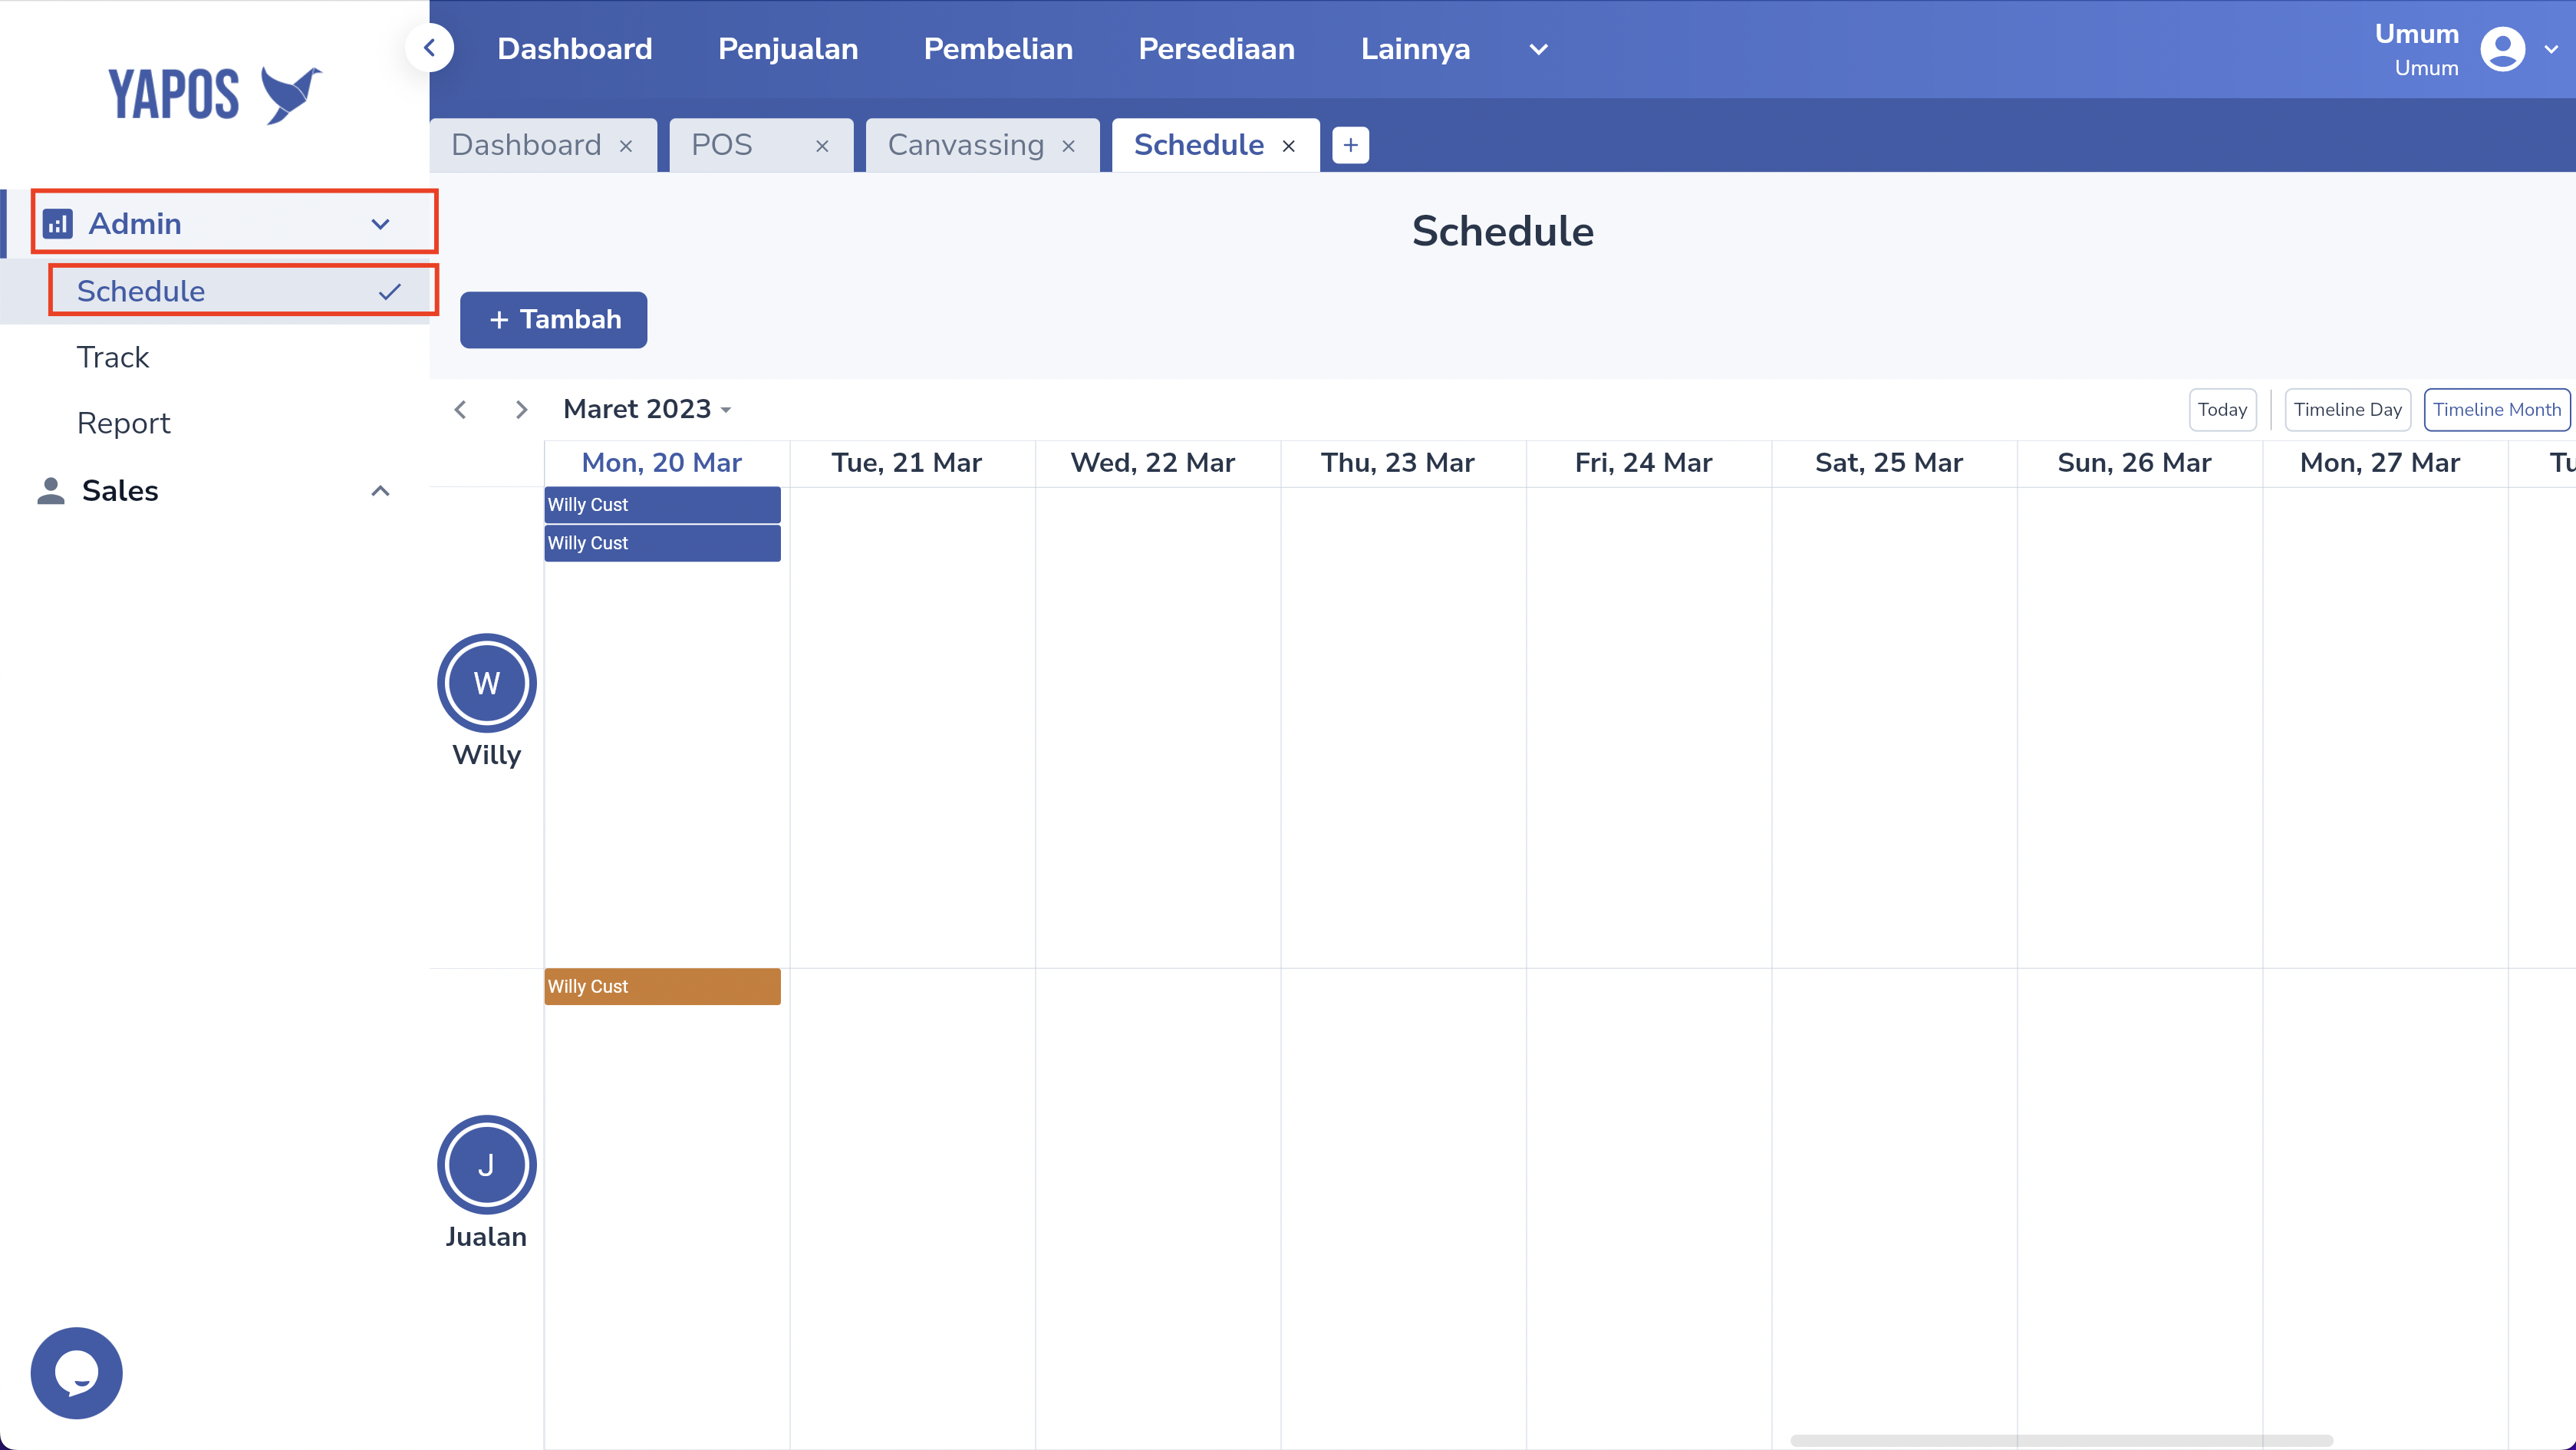Select Willy's avatar circle

click(486, 683)
